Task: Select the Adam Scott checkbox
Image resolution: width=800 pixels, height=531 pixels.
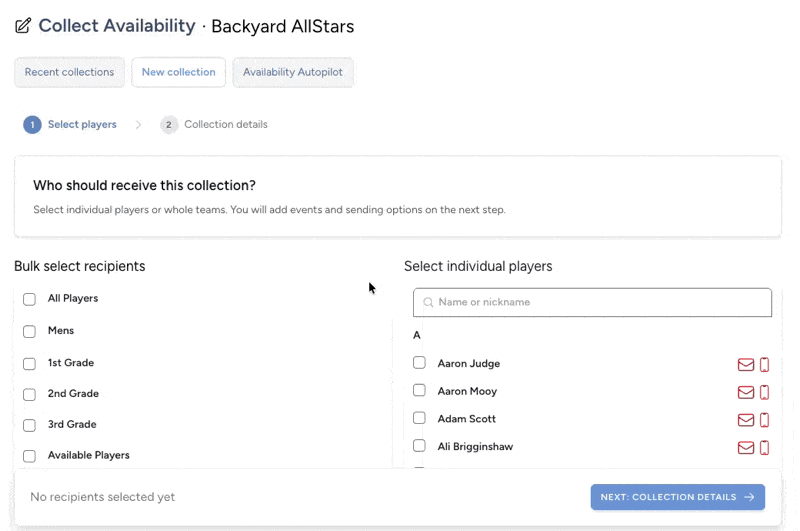Action: 419,418
